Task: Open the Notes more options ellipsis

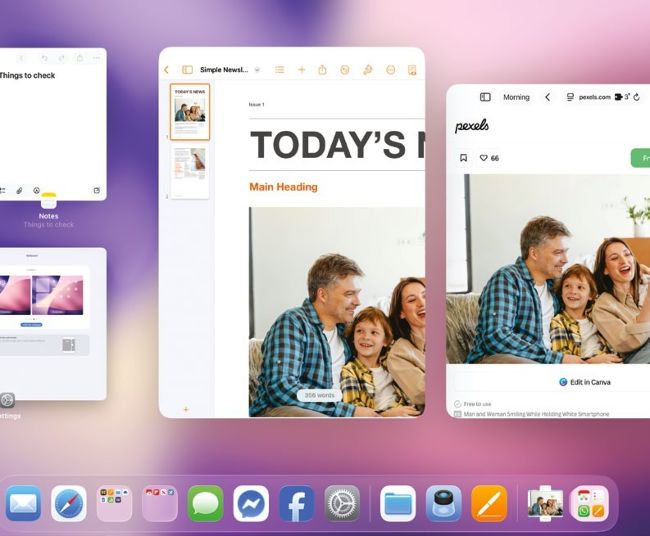Action: (x=96, y=58)
